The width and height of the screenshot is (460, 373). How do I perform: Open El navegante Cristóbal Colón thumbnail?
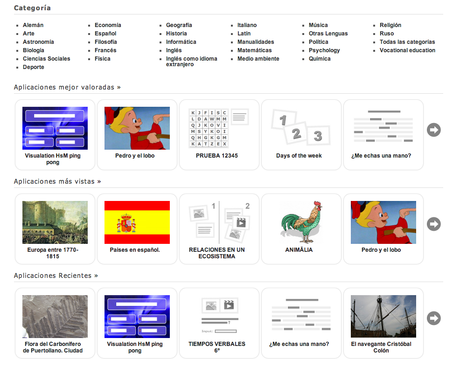(383, 316)
